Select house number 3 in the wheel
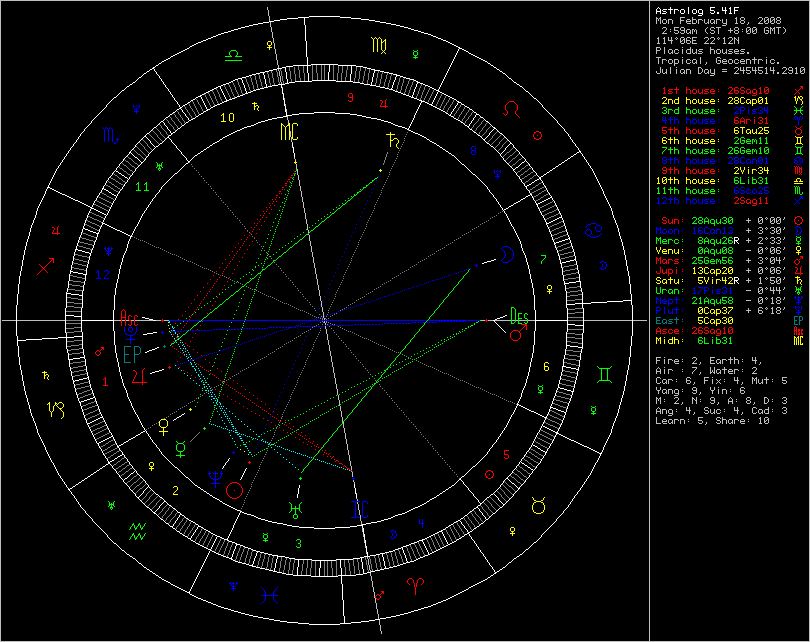 [x=298, y=543]
